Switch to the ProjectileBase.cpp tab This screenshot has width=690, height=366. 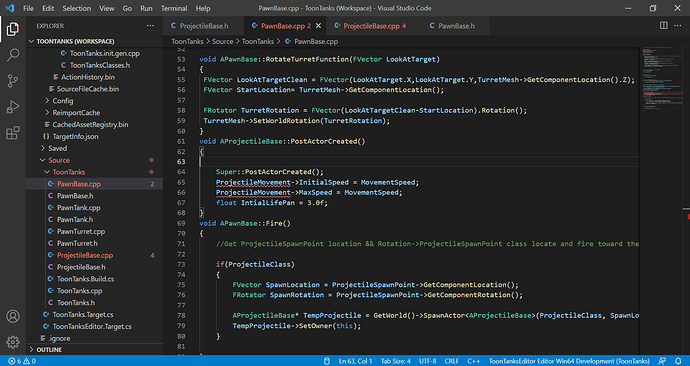[374, 26]
